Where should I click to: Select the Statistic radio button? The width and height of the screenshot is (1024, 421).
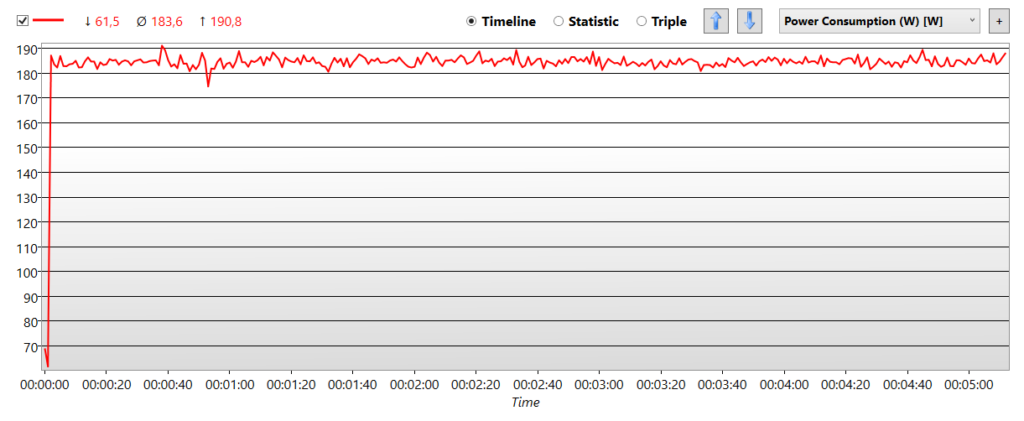click(x=586, y=21)
